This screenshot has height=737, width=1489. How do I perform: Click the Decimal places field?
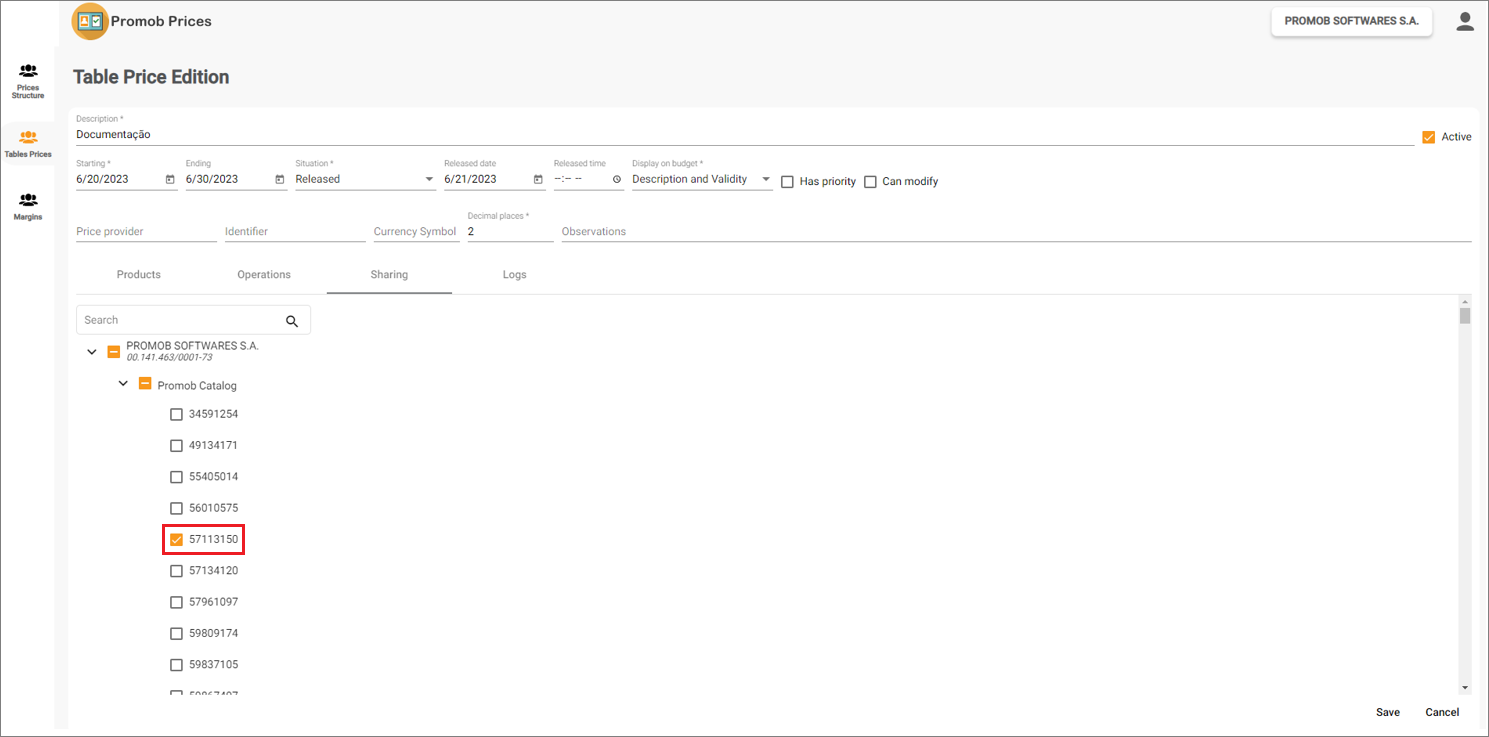click(x=510, y=232)
